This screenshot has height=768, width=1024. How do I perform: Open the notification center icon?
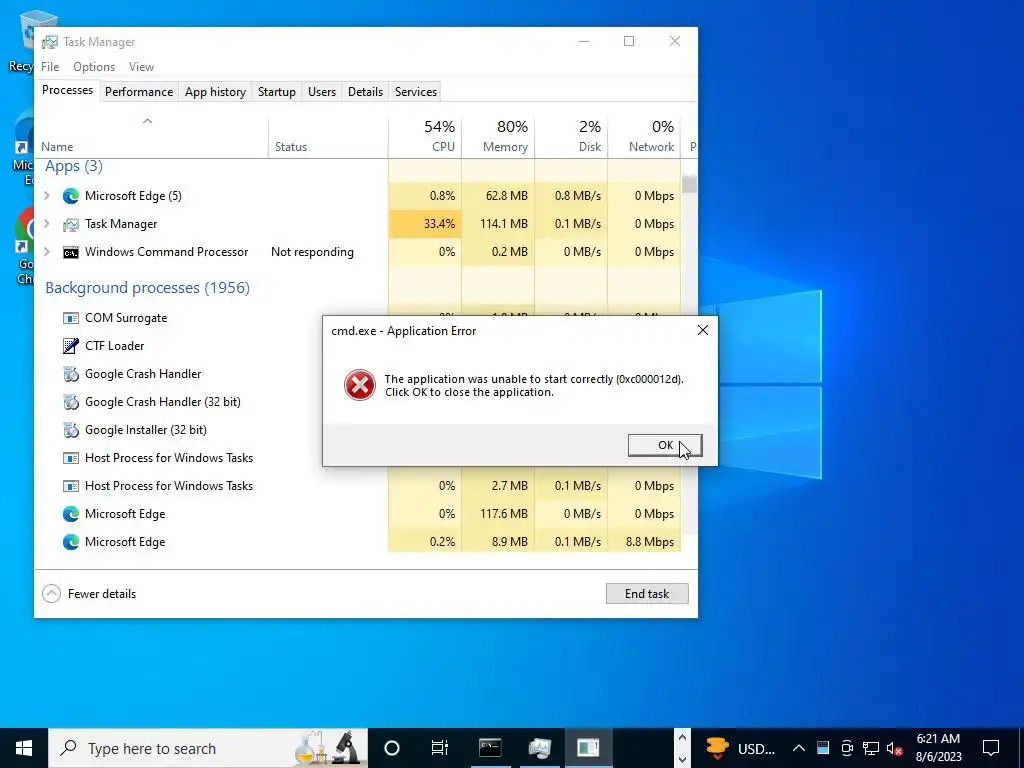pyautogui.click(x=991, y=748)
